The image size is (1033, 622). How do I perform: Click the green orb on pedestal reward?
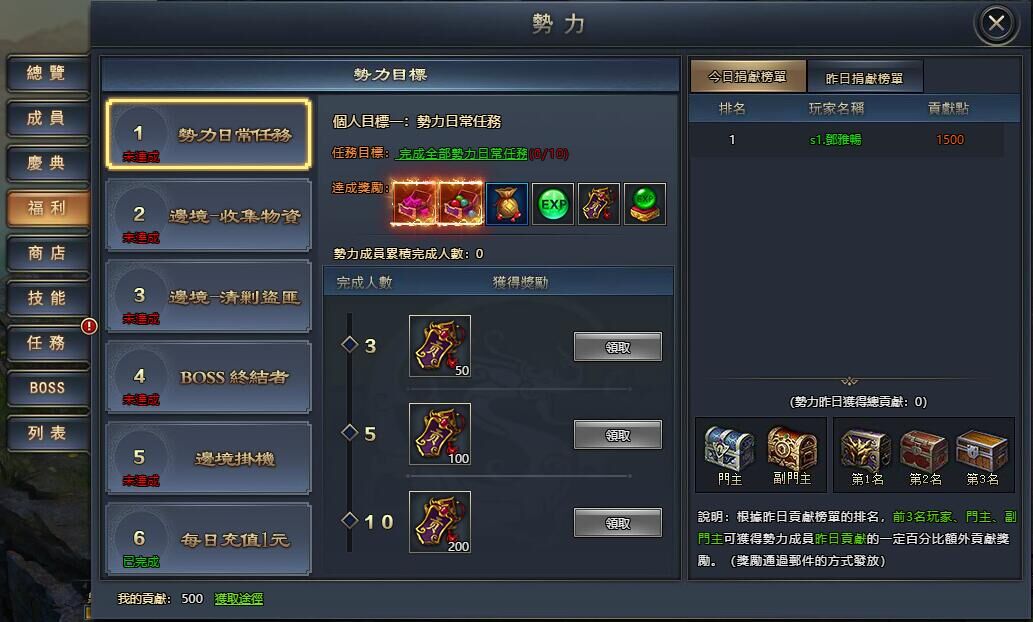(645, 204)
